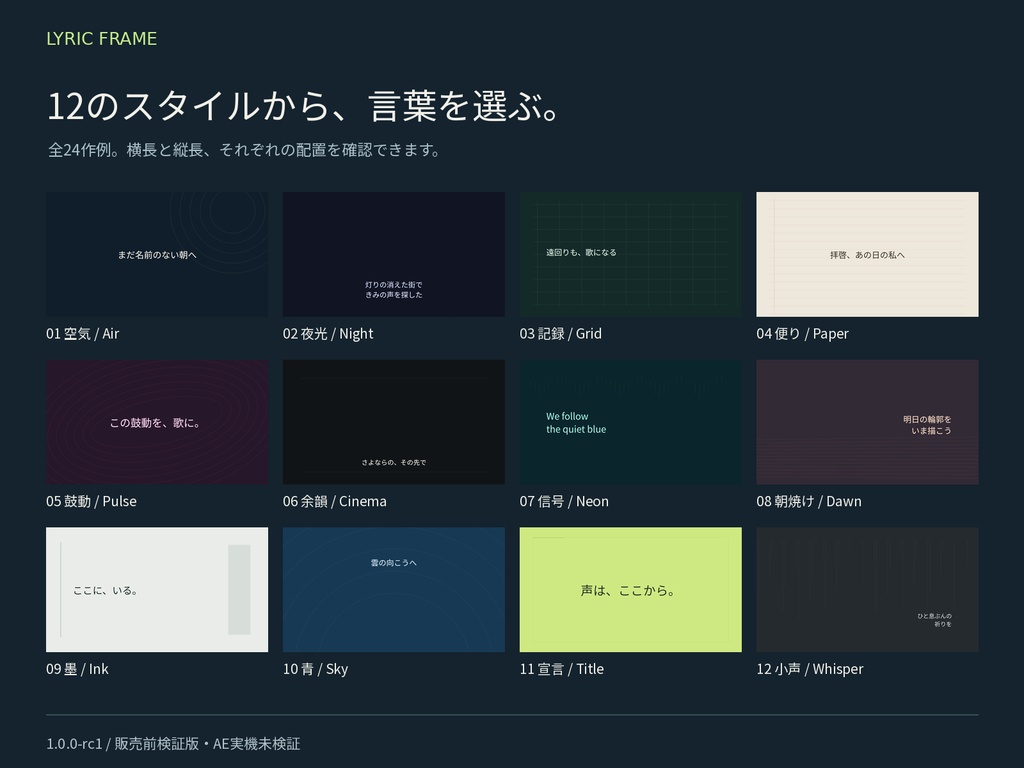Click the caption "08 朝焼け / Dawn"
The height and width of the screenshot is (768, 1024).
click(x=809, y=502)
